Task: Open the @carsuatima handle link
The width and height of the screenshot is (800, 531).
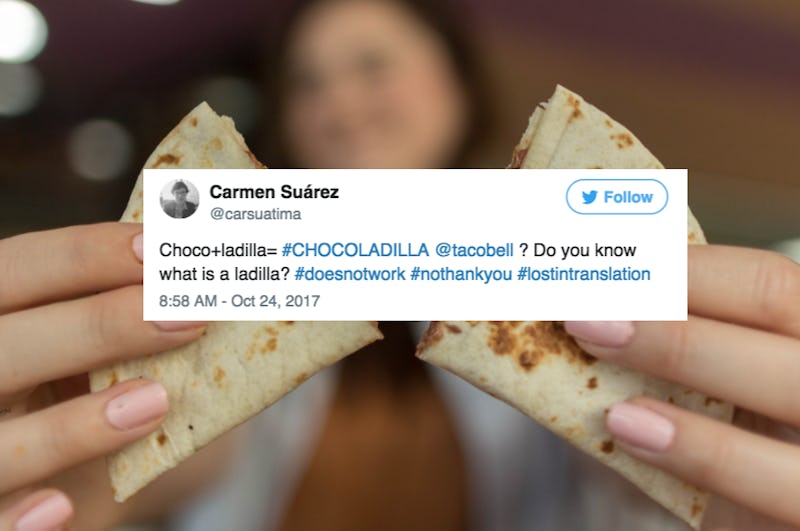Action: click(x=256, y=214)
